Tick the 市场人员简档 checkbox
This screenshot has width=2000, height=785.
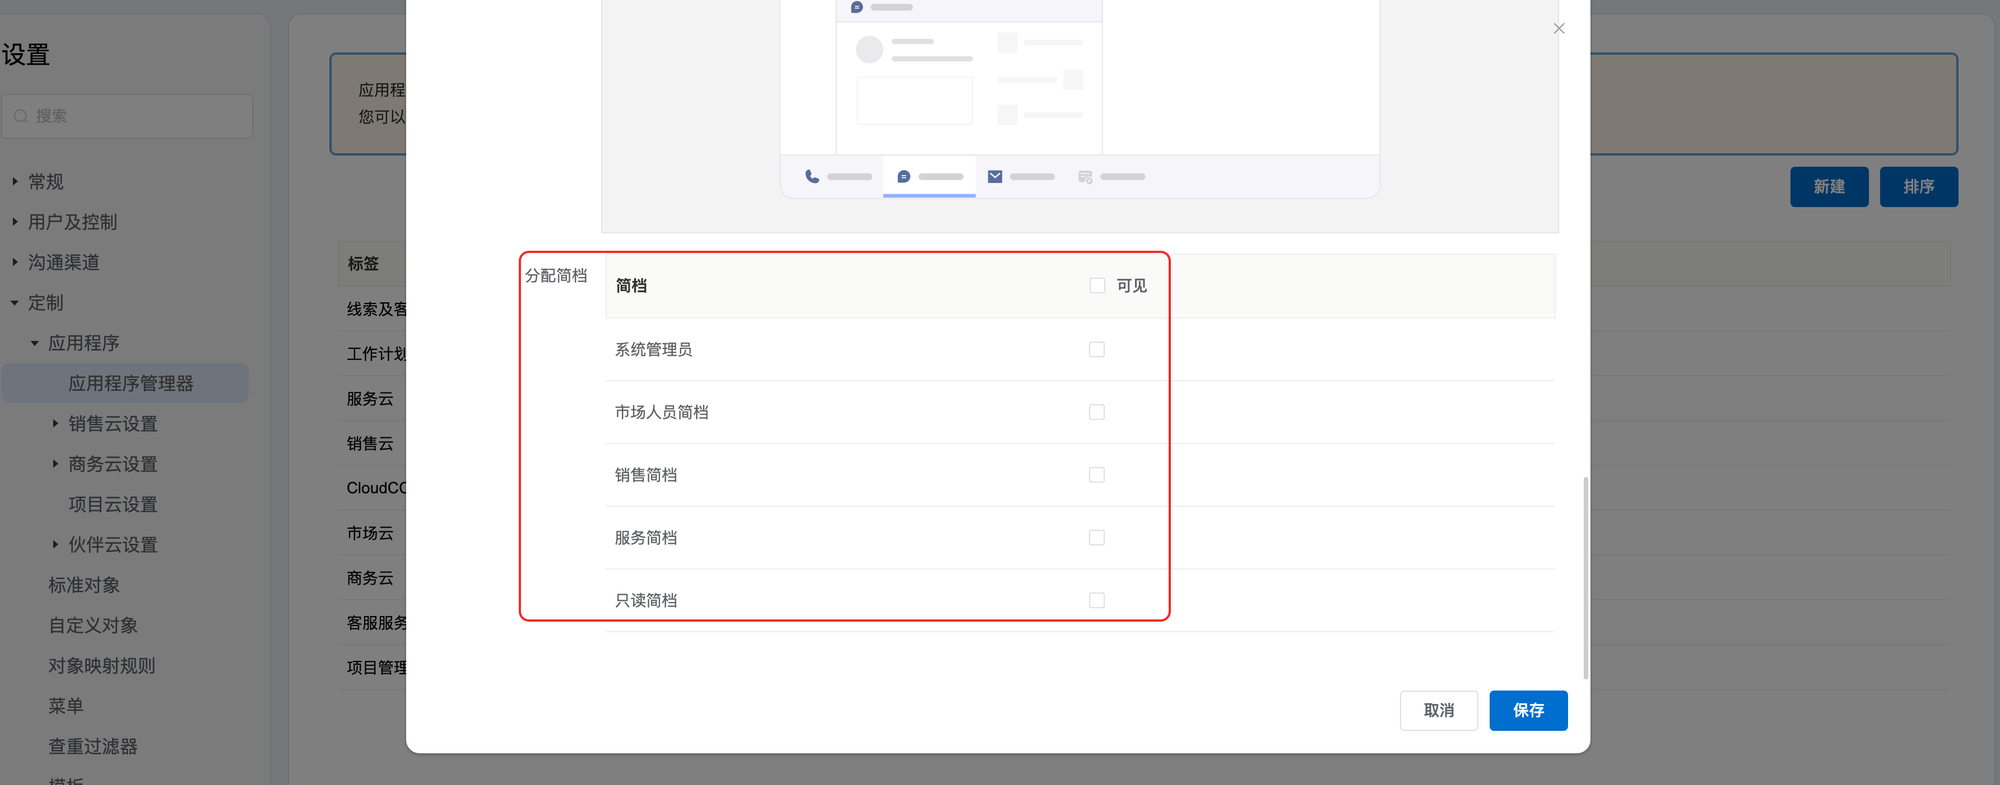[1097, 412]
